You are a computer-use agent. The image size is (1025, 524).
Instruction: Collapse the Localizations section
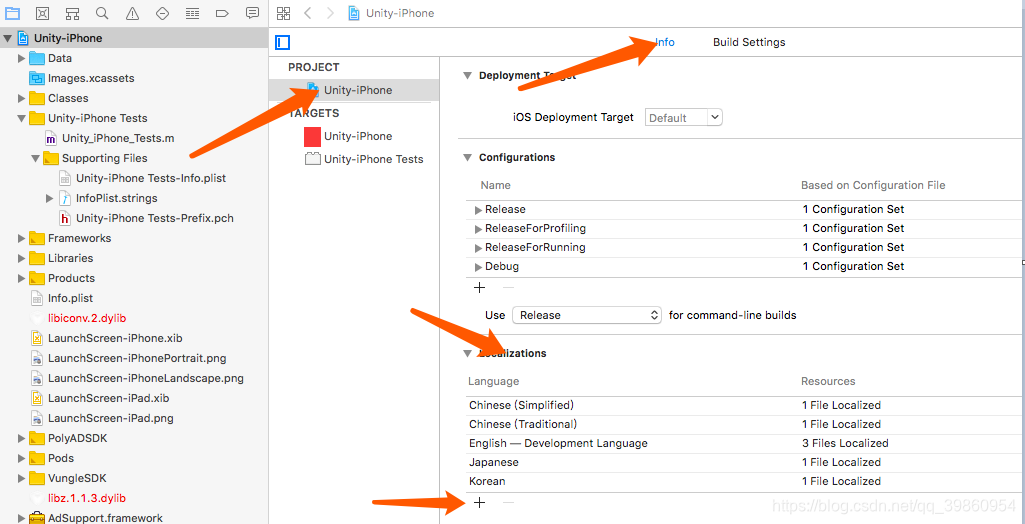pyautogui.click(x=467, y=353)
